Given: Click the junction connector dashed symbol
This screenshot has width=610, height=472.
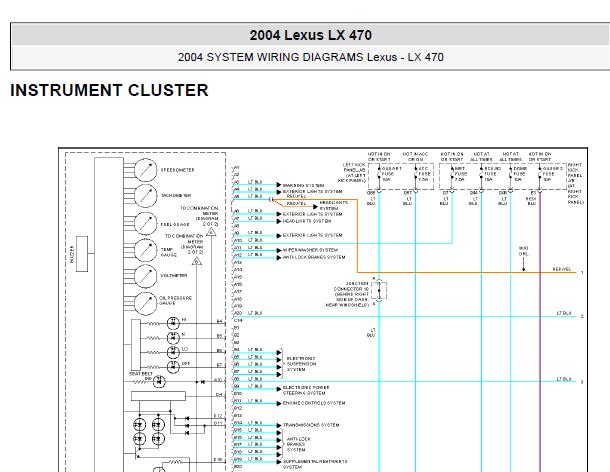Looking at the screenshot, I should point(379,291).
